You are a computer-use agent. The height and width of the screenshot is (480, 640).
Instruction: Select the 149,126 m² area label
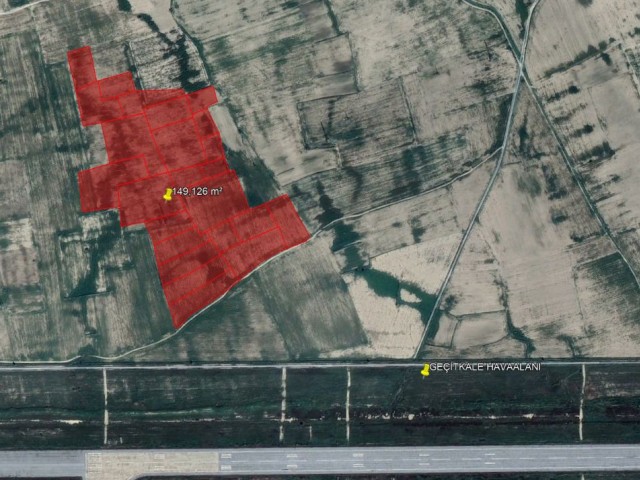click(x=198, y=191)
